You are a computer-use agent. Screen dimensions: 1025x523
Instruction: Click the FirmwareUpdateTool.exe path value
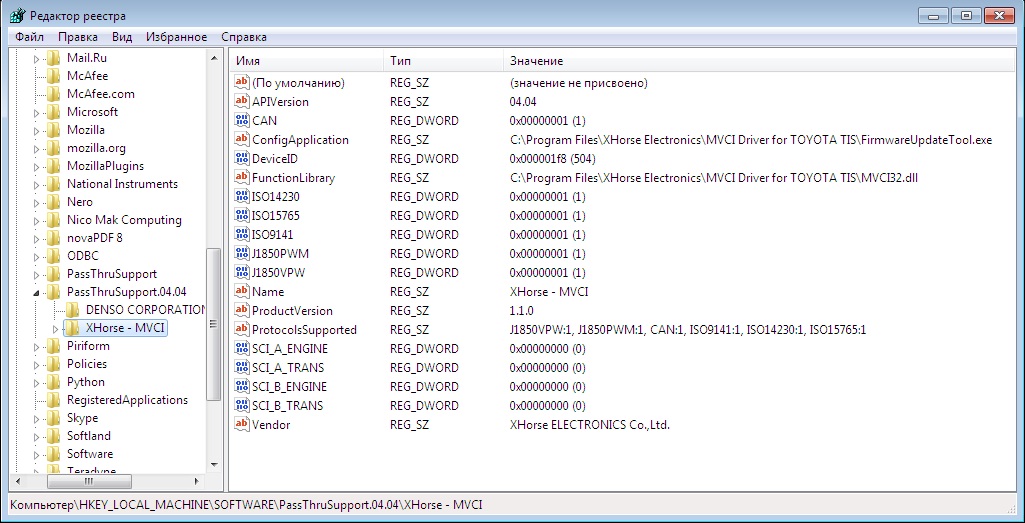(751, 139)
